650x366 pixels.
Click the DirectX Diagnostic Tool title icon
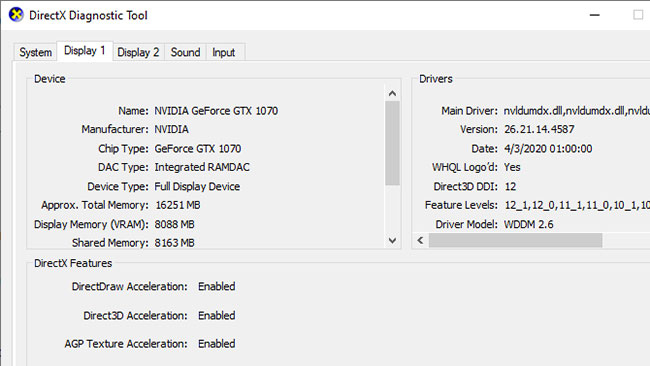[16, 15]
